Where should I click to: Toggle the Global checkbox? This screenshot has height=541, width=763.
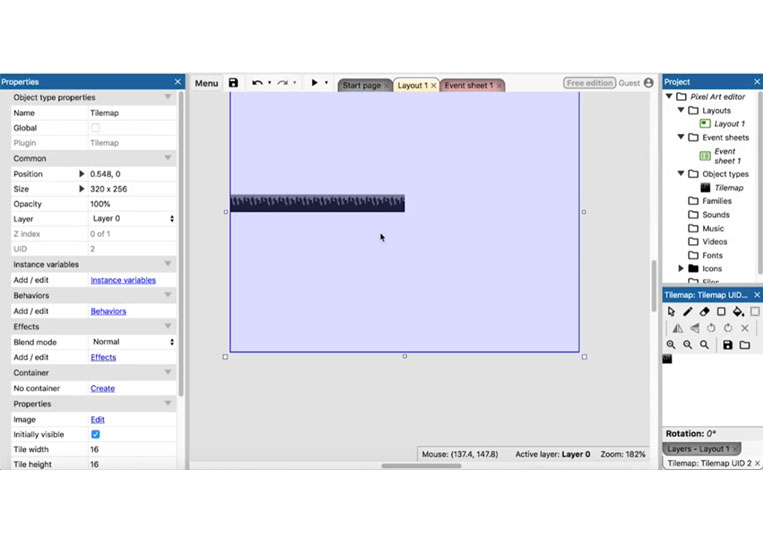[x=95, y=128]
